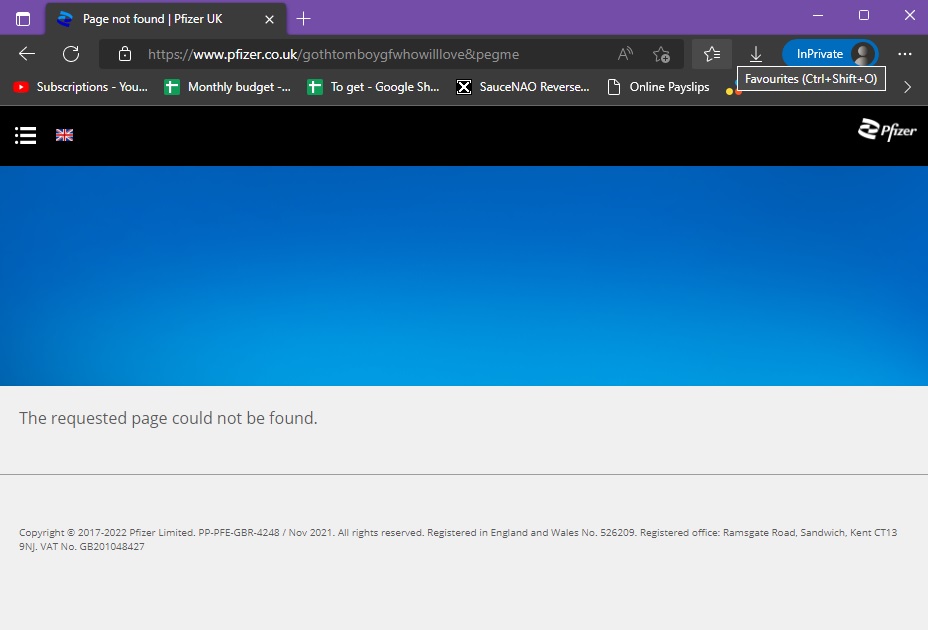View site information lock icon
Image resolution: width=928 pixels, height=630 pixels.
click(125, 54)
